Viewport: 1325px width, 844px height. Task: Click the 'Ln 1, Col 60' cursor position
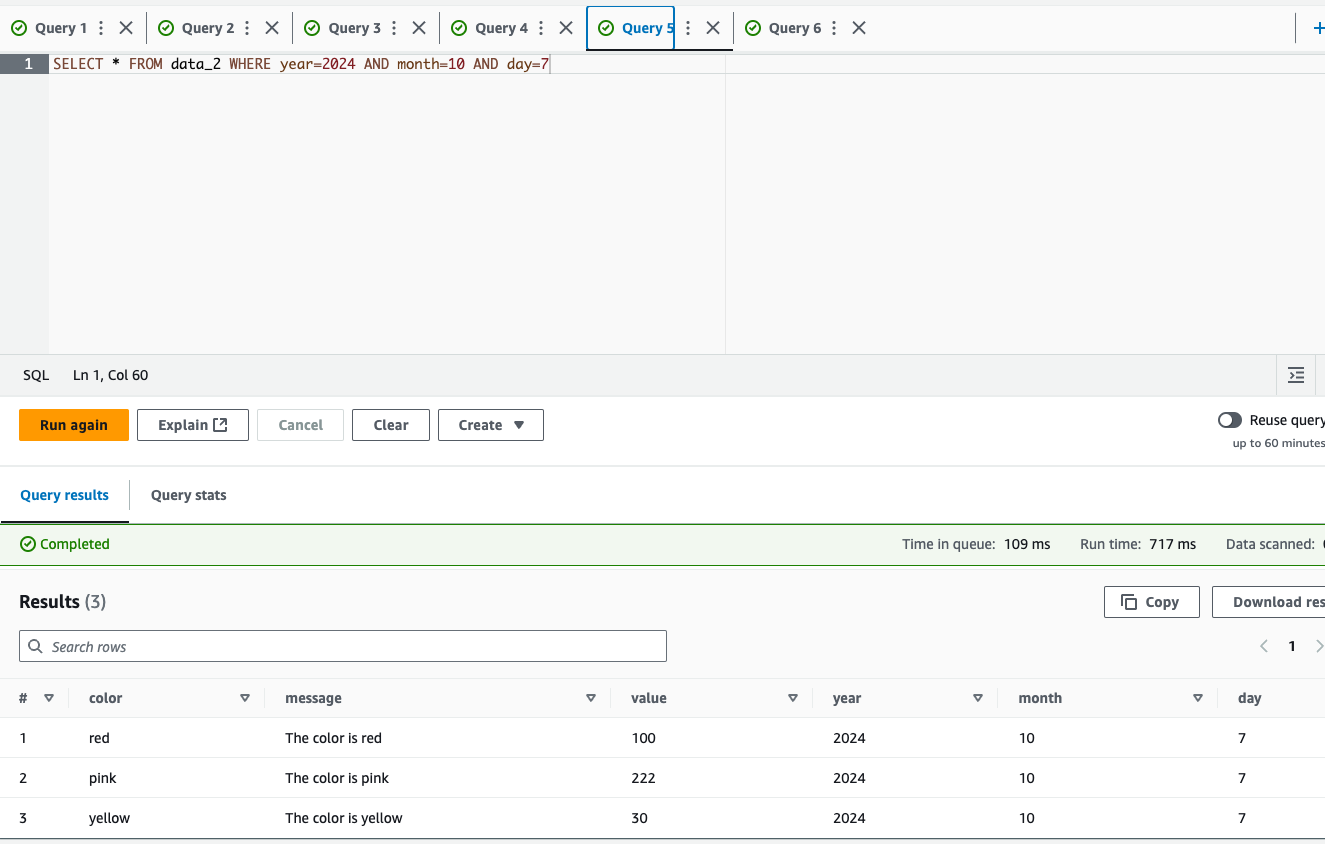point(111,376)
